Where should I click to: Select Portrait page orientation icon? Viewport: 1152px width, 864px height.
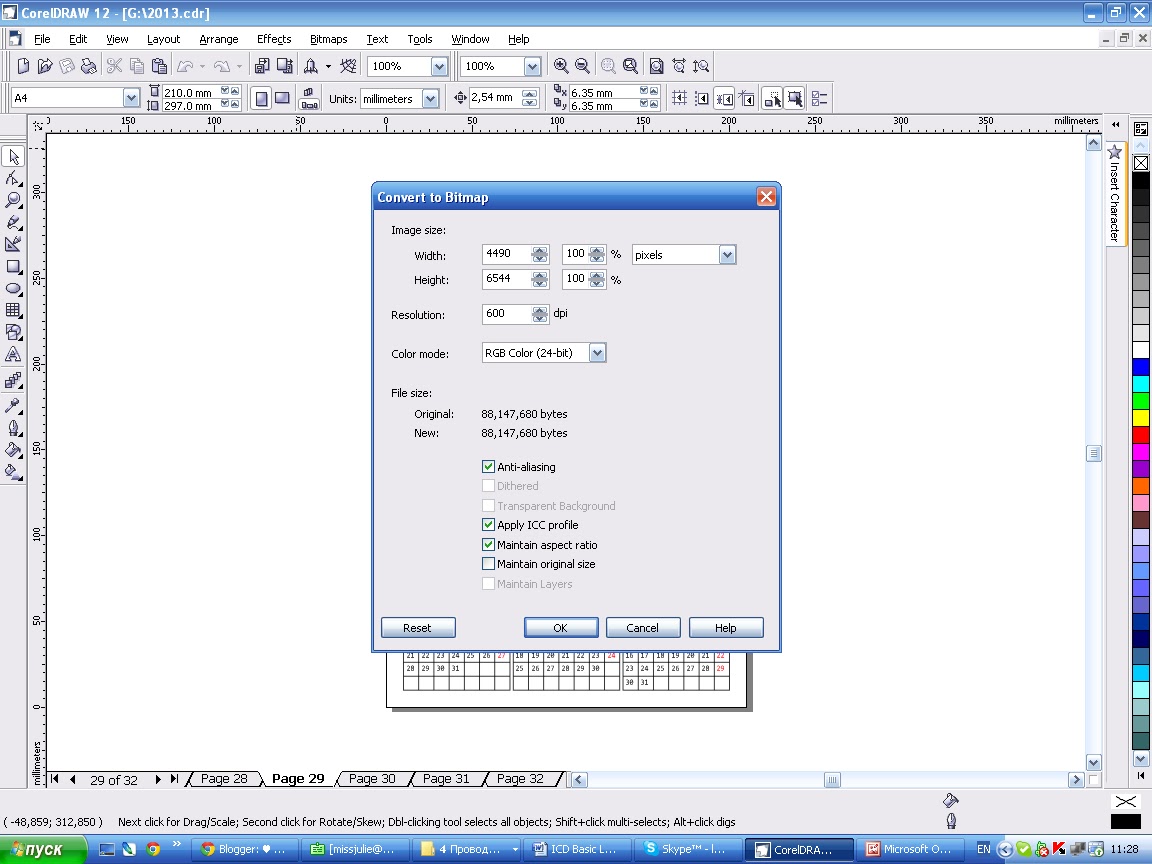tap(261, 98)
